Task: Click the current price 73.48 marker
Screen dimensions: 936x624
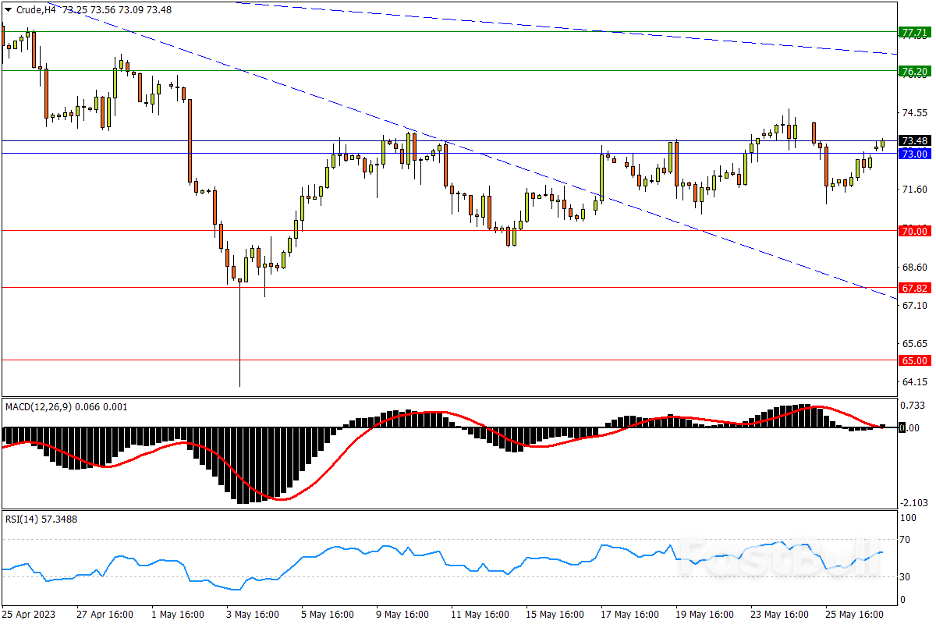Action: (x=915, y=141)
